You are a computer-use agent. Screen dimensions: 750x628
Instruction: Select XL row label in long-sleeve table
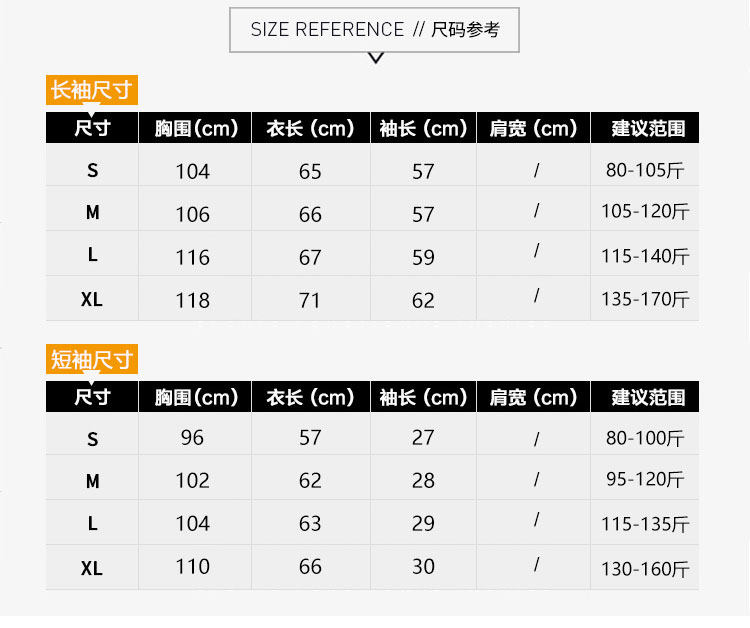click(92, 299)
